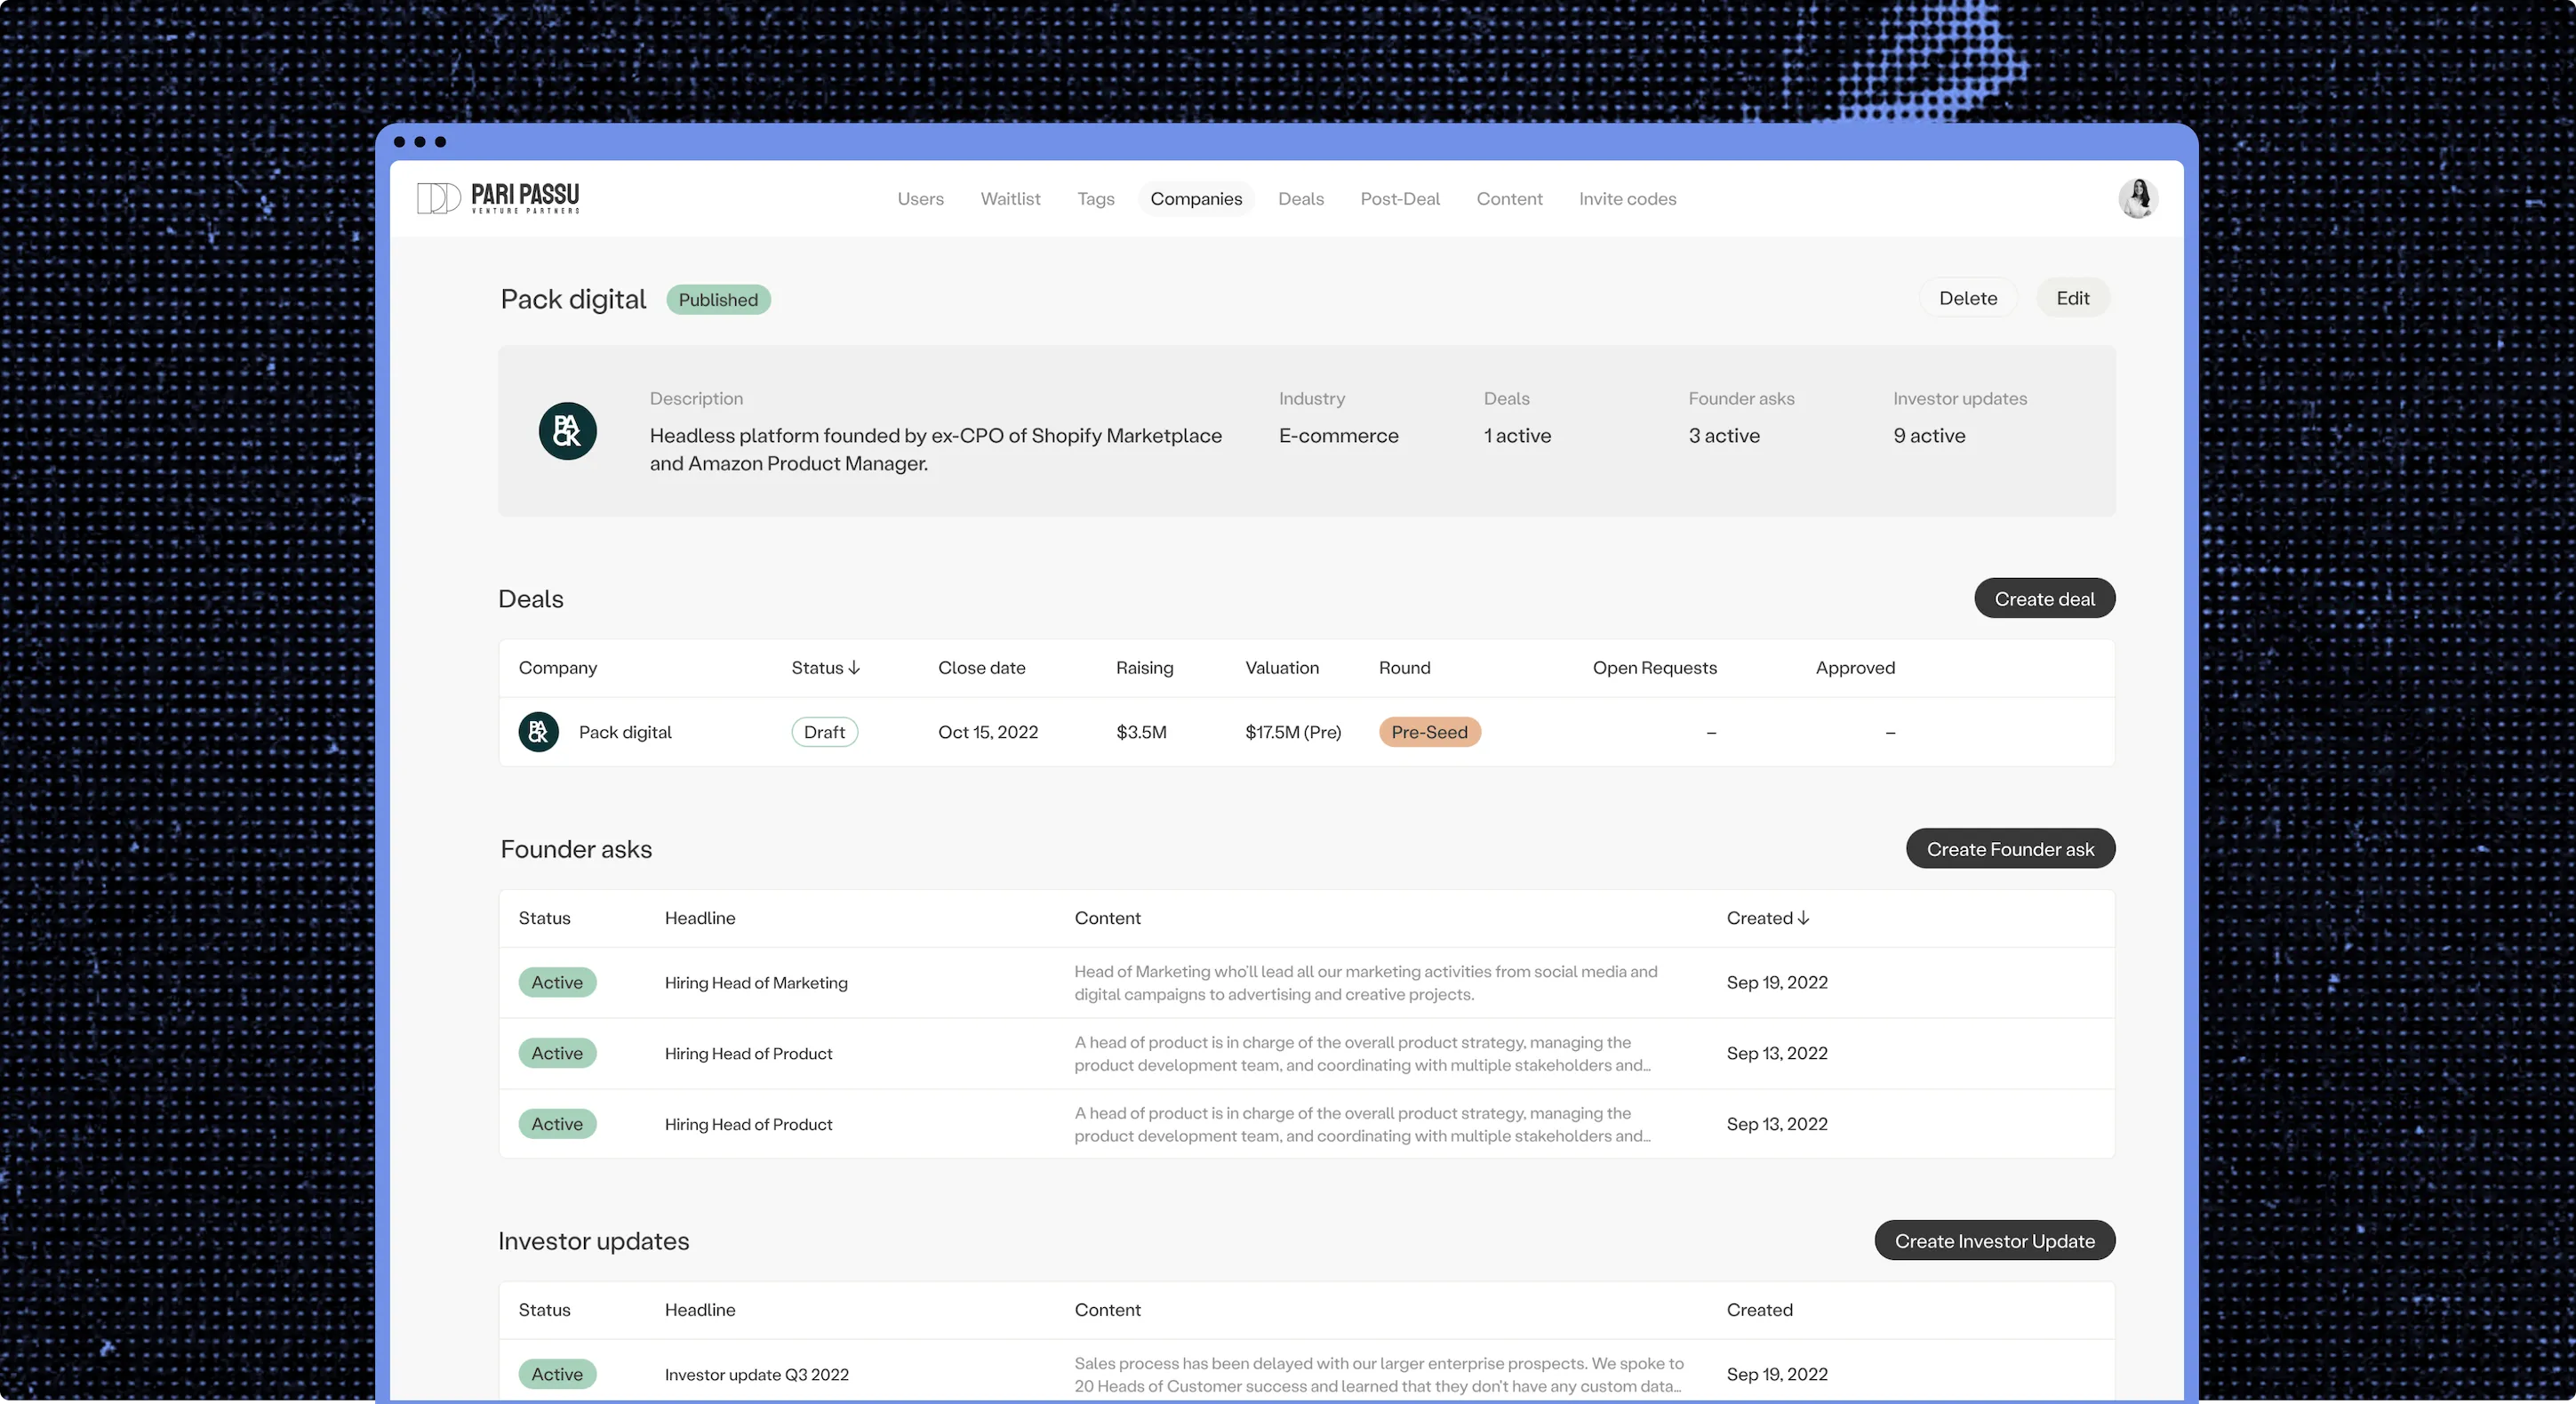Viewport: 2576px width, 1404px height.
Task: Switch to the Tags tab
Action: (x=1095, y=199)
